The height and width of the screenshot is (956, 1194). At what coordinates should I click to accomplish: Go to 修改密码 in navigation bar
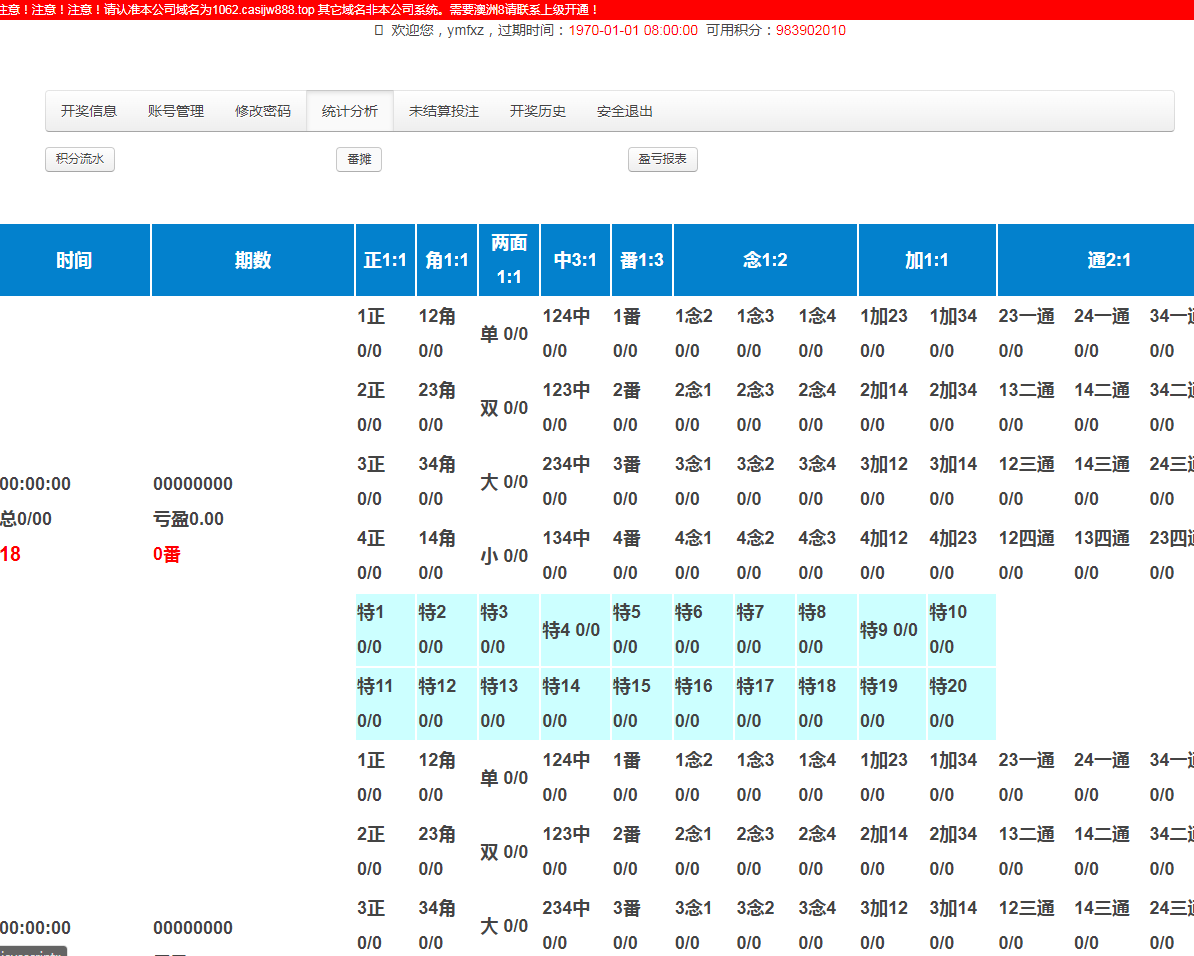coord(263,111)
